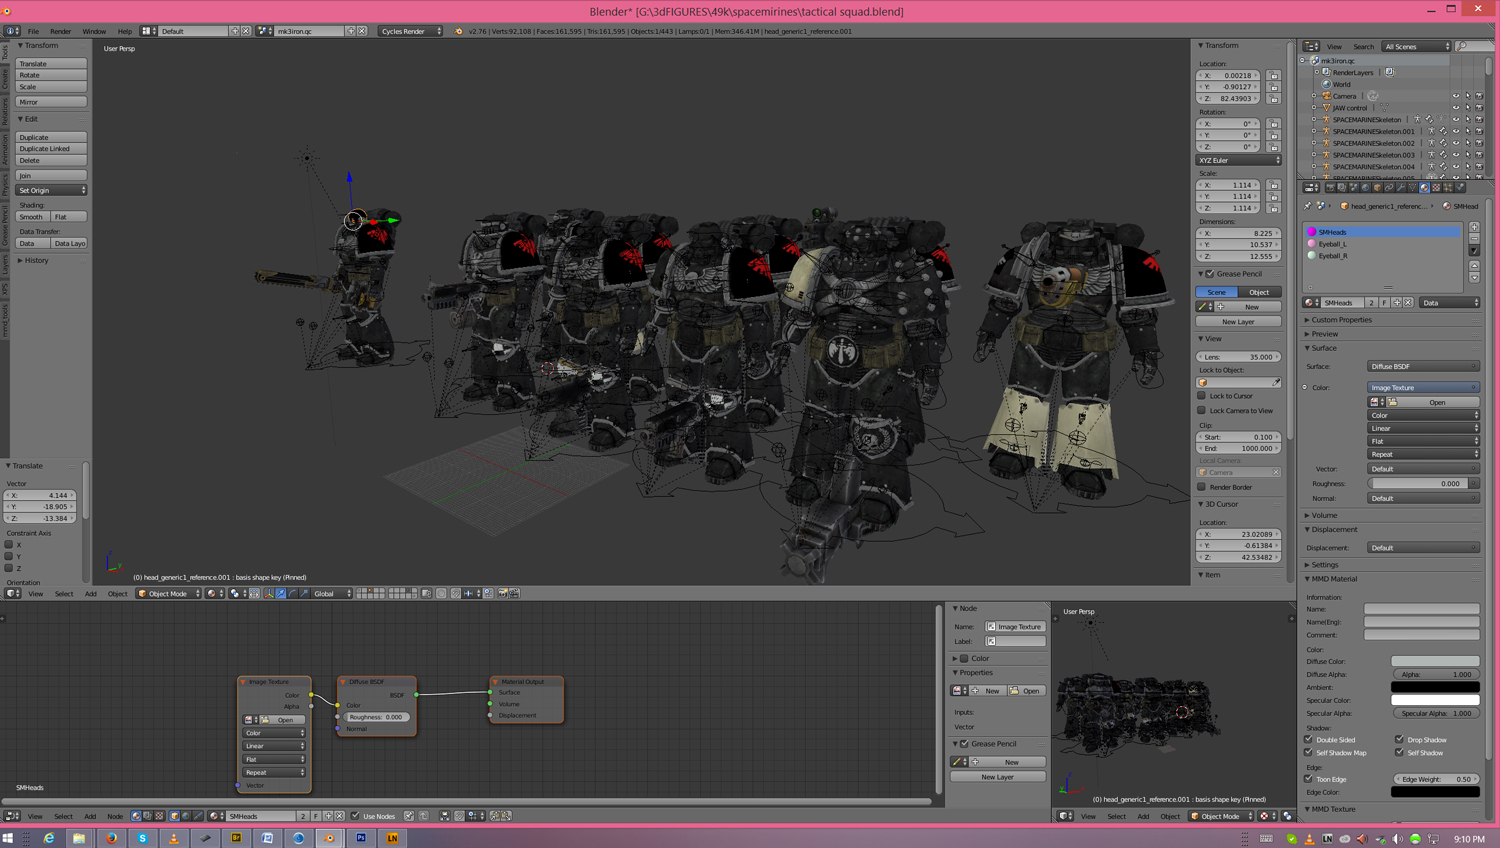Image resolution: width=1500 pixels, height=848 pixels.
Task: Open the Render menu
Action: pos(60,31)
